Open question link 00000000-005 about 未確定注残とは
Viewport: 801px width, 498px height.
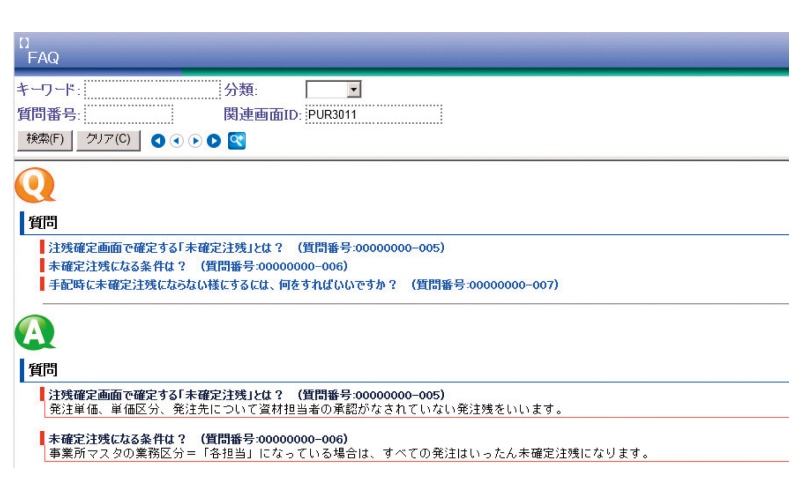point(246,247)
